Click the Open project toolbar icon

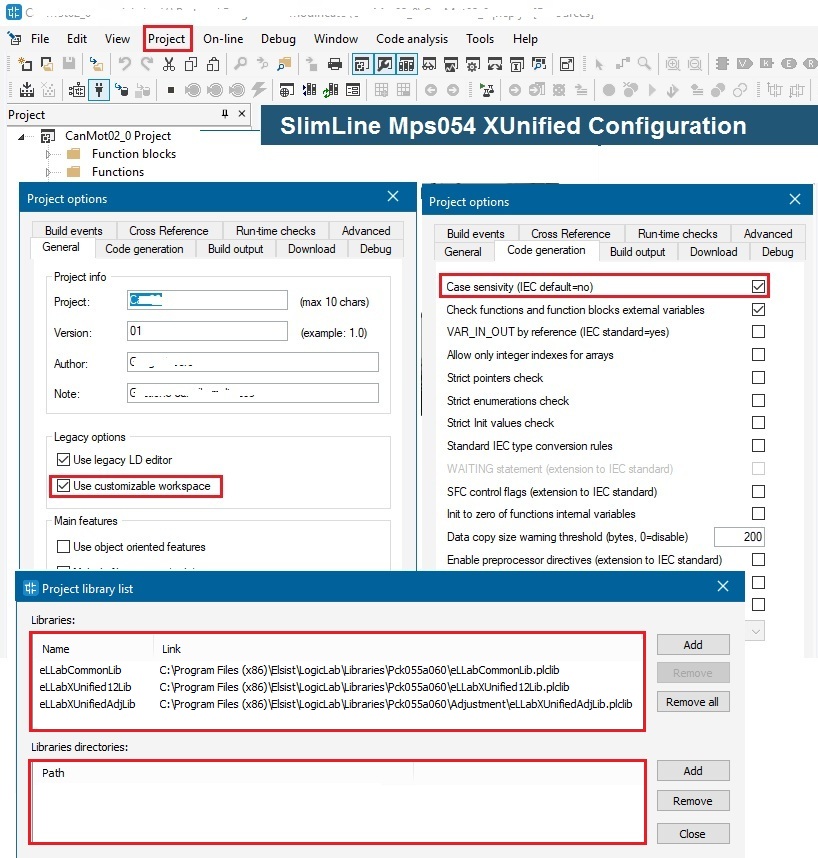[x=47, y=65]
